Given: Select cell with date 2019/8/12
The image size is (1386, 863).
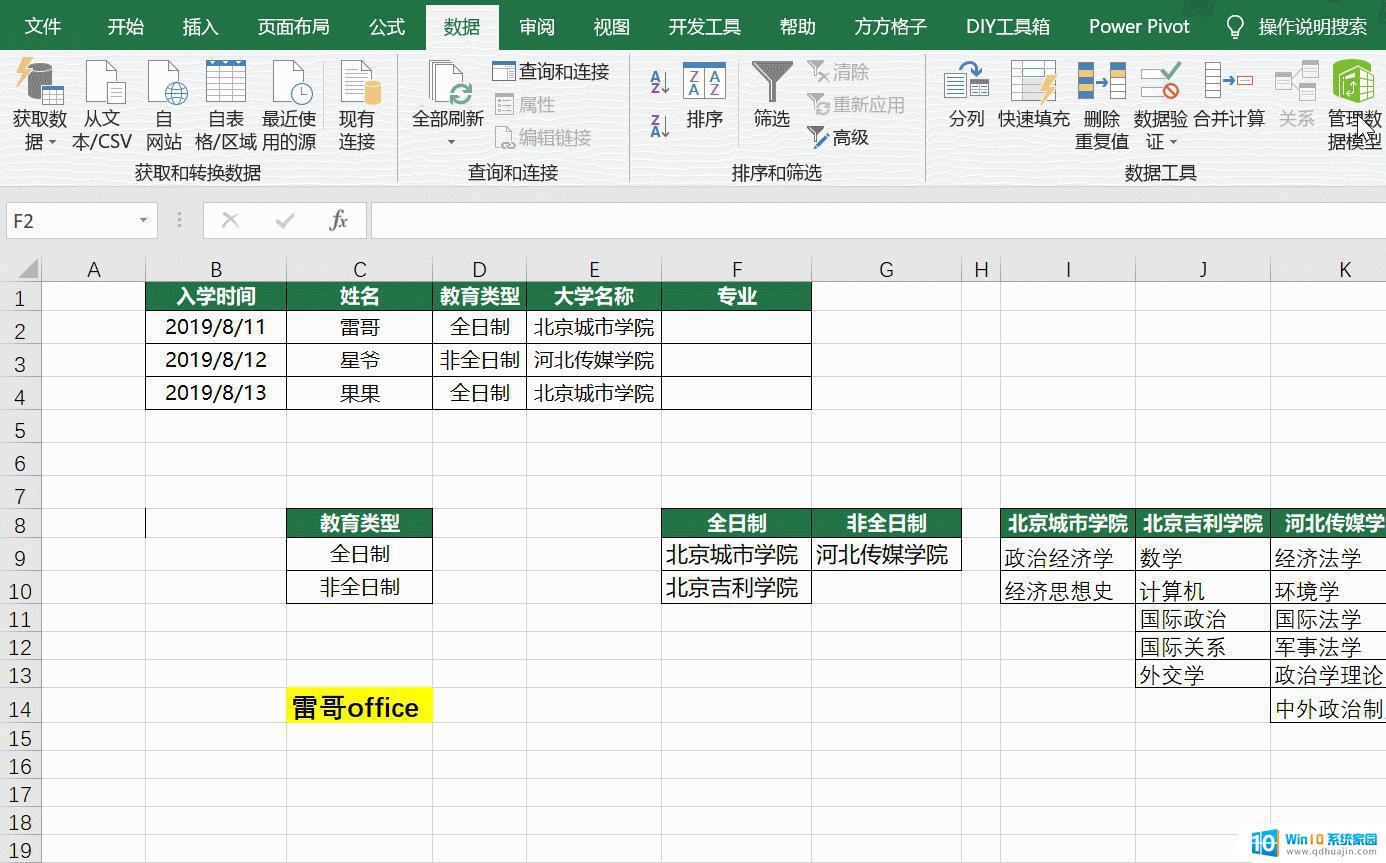Looking at the screenshot, I should [x=216, y=360].
